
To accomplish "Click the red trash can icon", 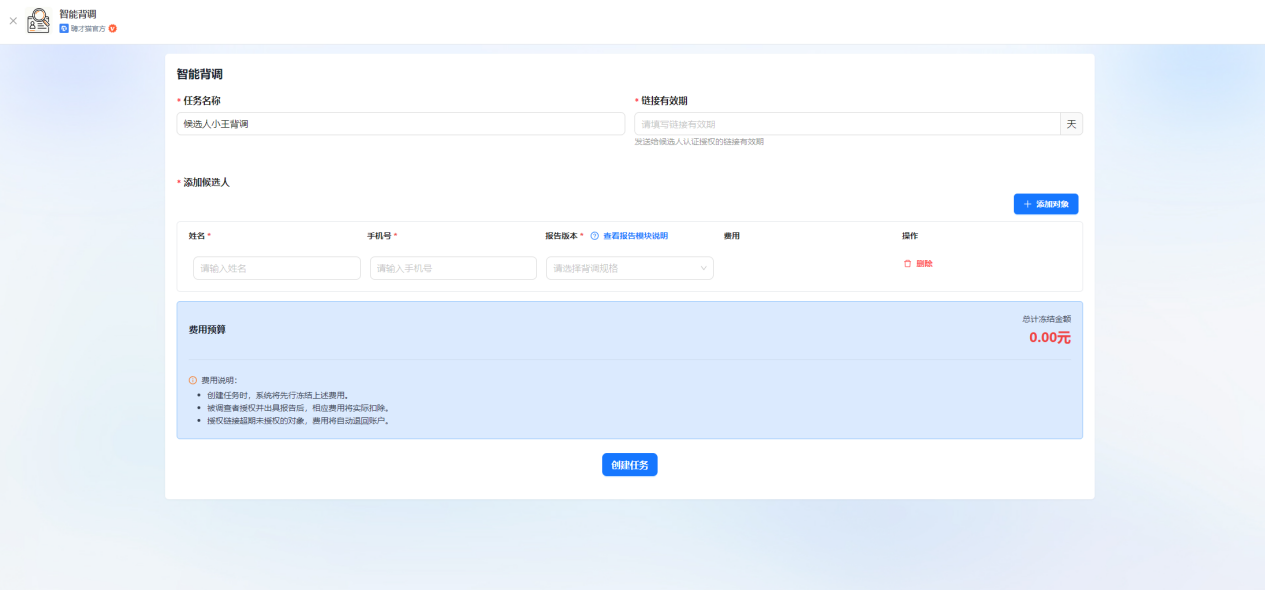I will tap(908, 264).
